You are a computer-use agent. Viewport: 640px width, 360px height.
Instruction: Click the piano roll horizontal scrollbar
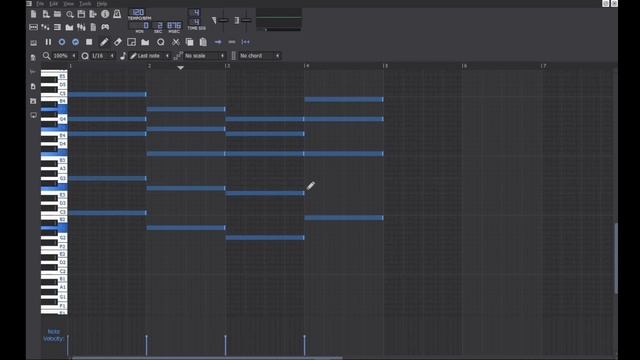[207, 358]
